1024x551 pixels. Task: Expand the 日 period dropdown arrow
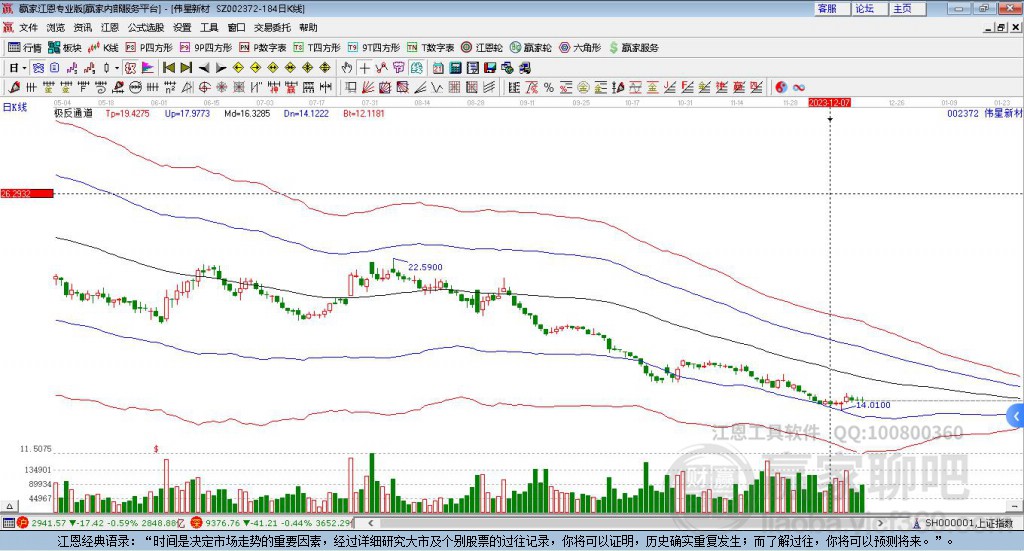pos(24,68)
